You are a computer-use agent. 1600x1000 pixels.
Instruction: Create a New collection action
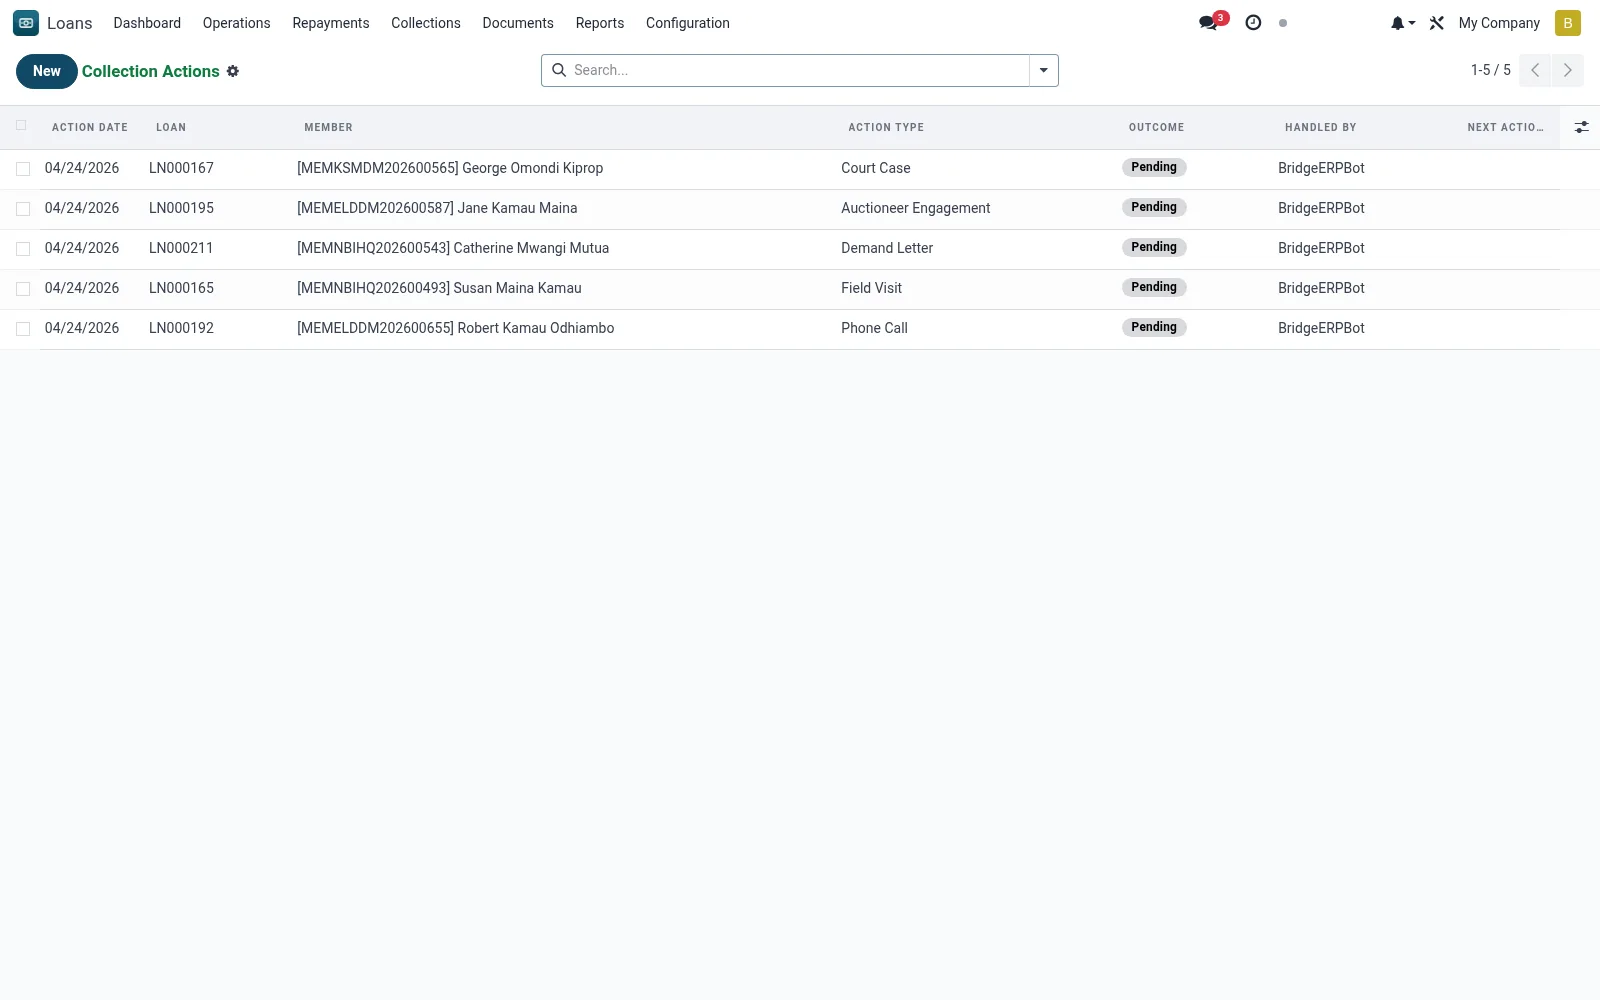pos(47,71)
